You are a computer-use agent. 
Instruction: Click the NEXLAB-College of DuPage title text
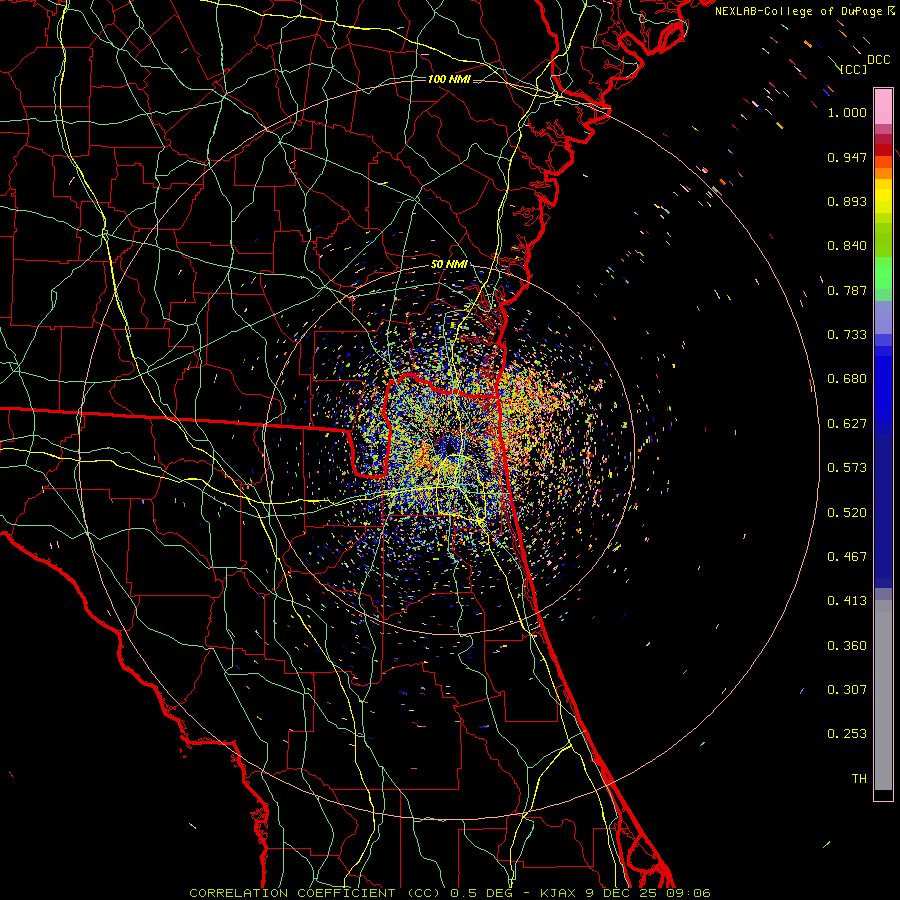(804, 11)
